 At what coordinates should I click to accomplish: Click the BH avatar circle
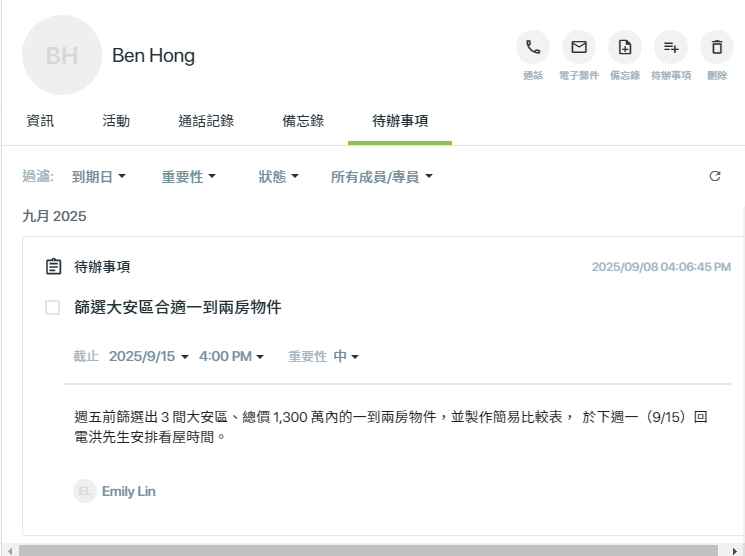(62, 55)
